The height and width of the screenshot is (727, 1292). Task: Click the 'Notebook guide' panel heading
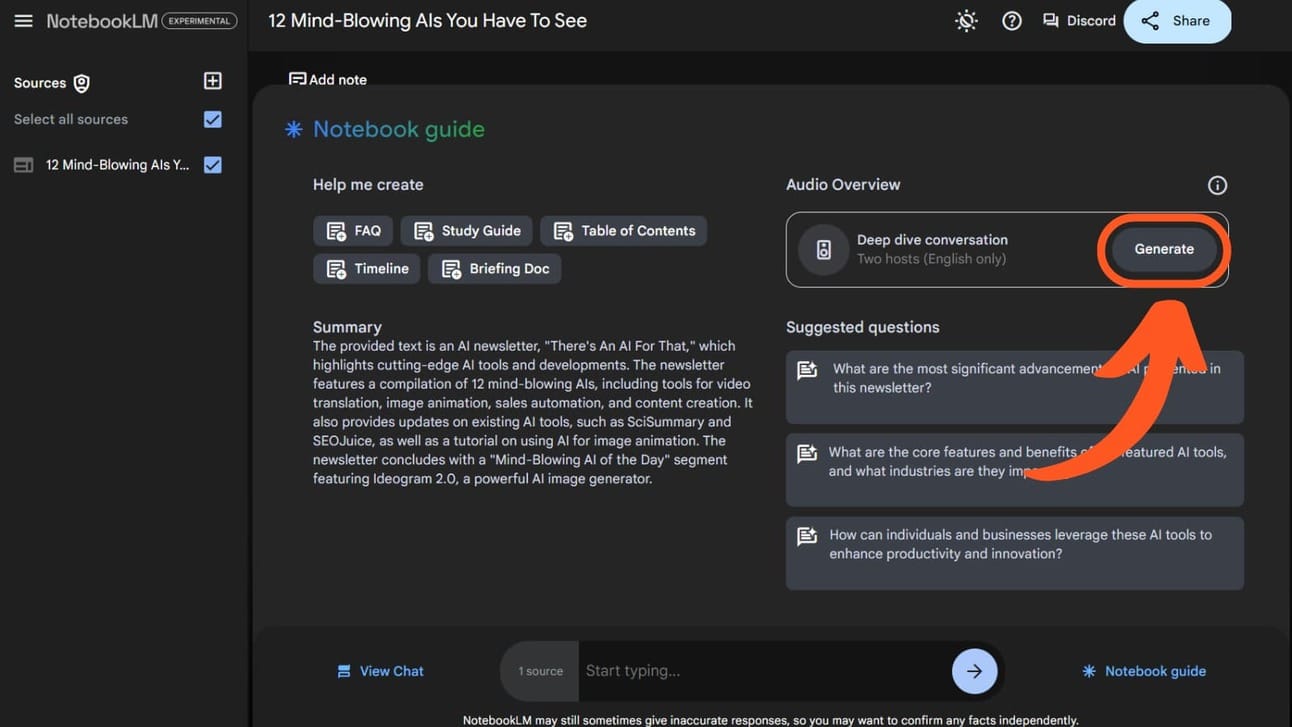coord(399,129)
